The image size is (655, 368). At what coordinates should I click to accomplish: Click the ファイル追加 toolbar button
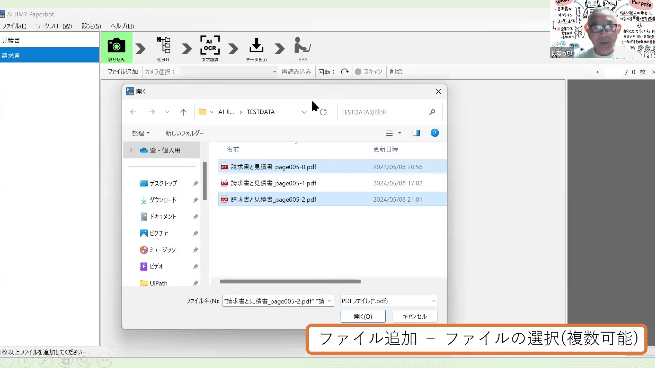pos(122,72)
